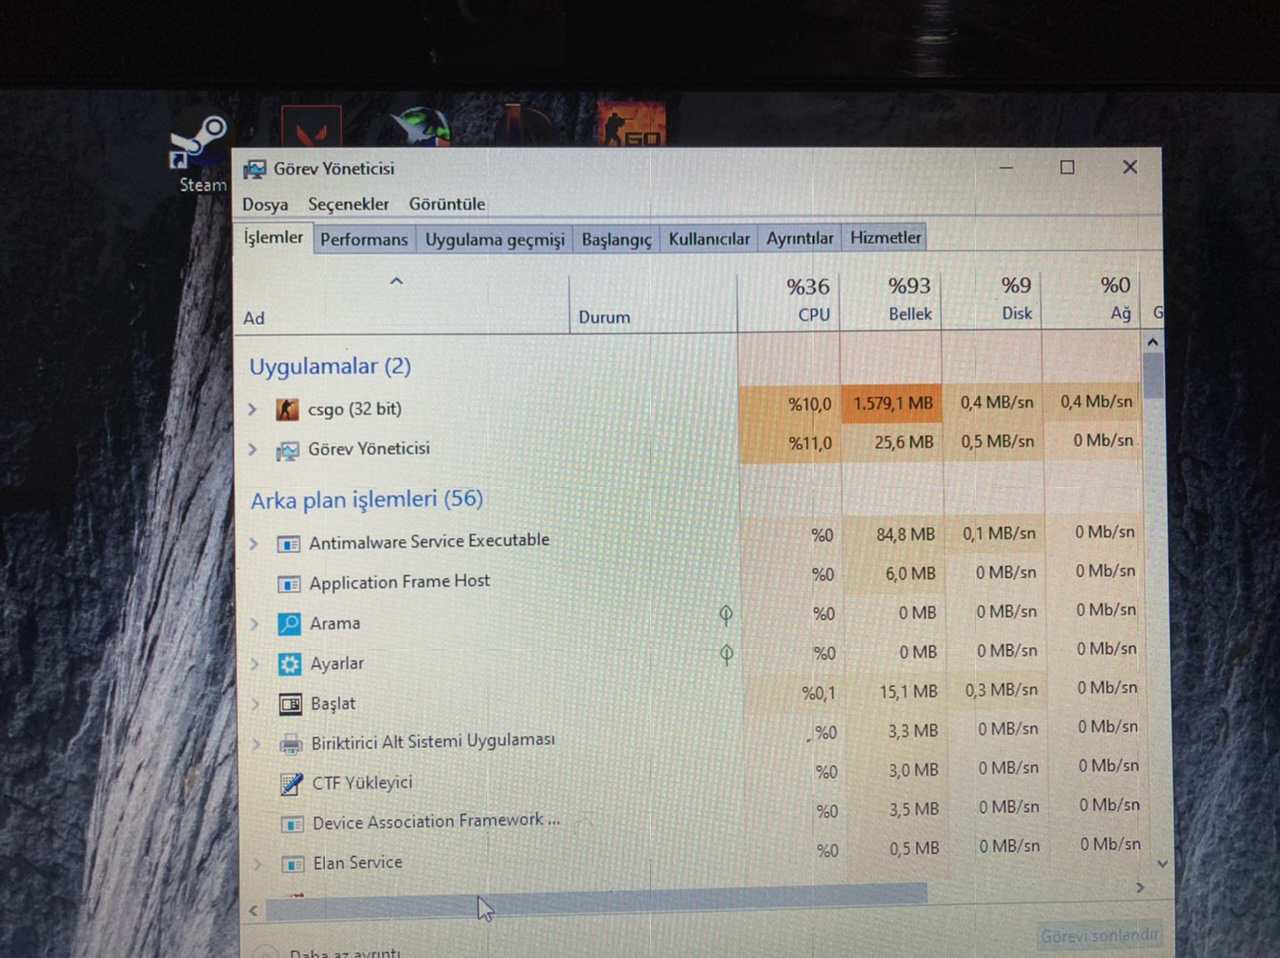Viewport: 1280px width, 958px height.
Task: Switch to the Performans tab
Action: click(x=364, y=240)
